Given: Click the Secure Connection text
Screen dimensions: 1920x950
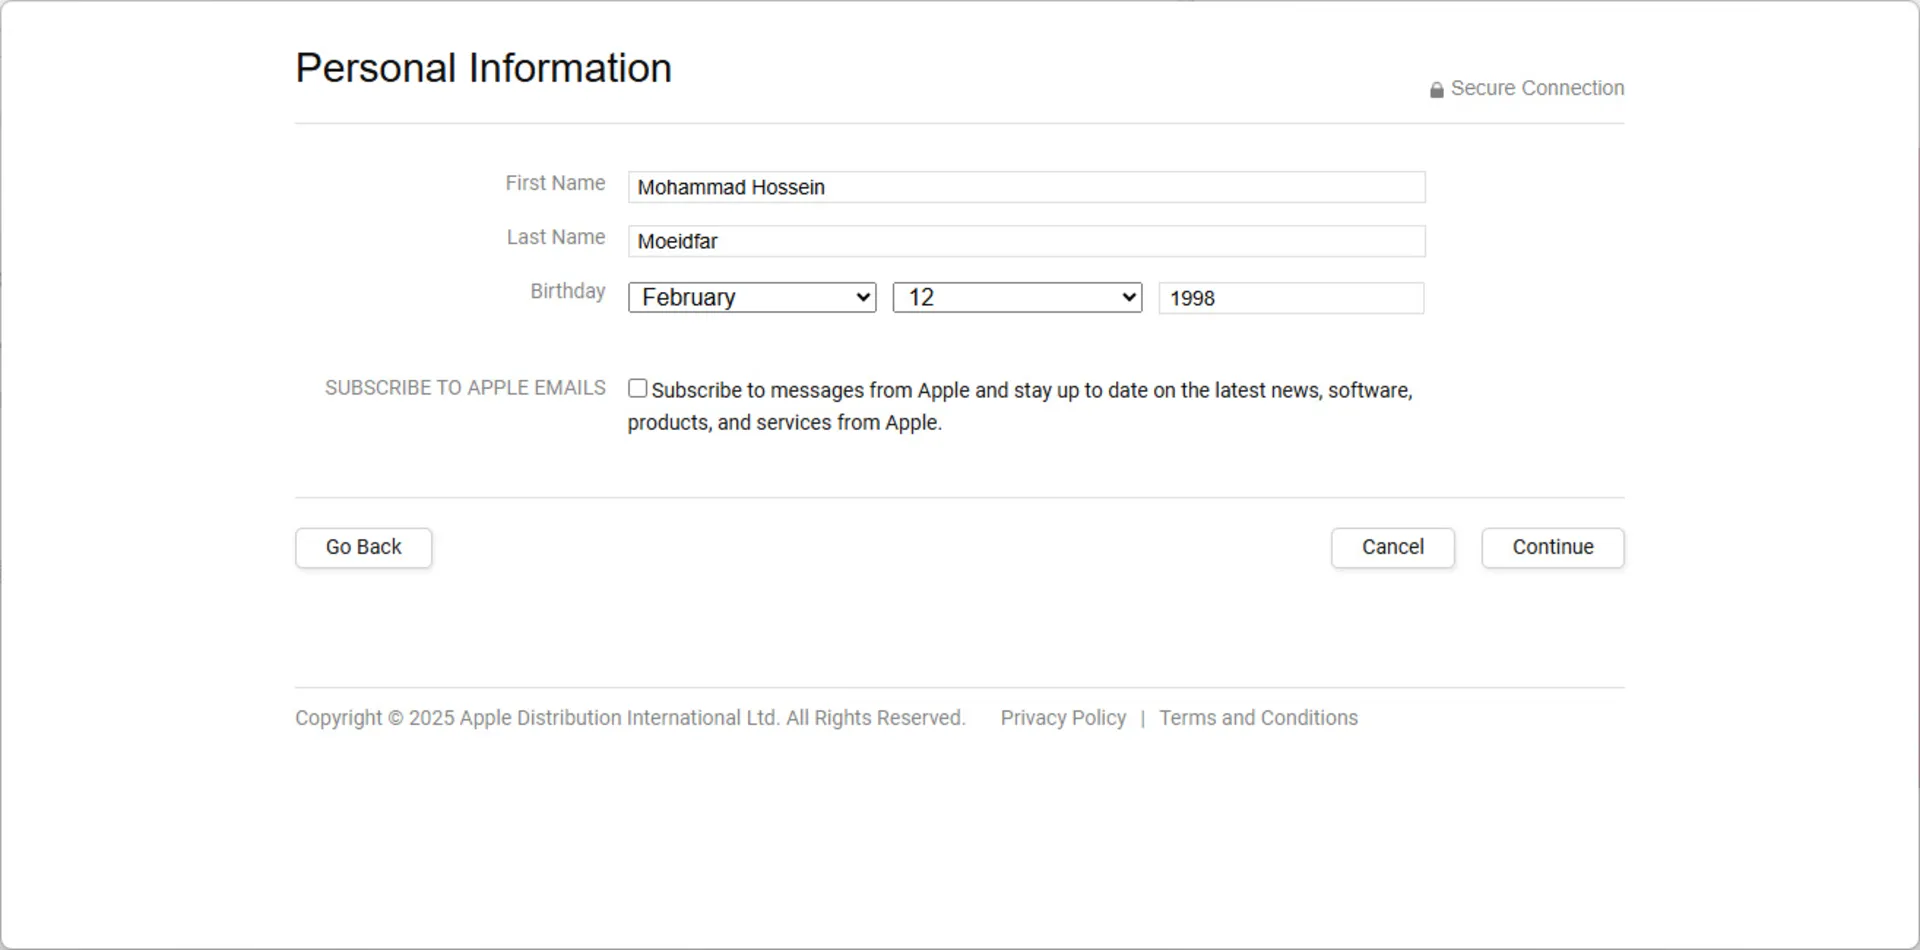Looking at the screenshot, I should tap(1537, 88).
